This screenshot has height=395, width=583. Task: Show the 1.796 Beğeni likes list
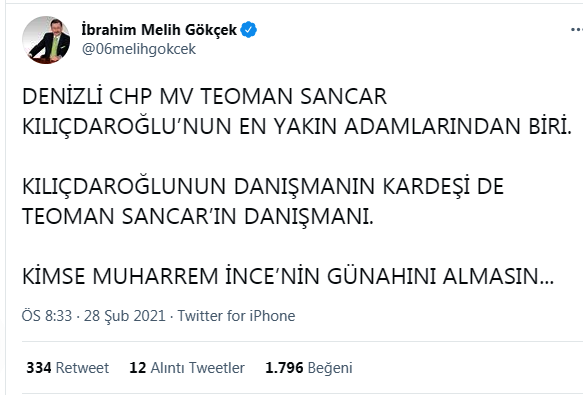[x=309, y=368]
